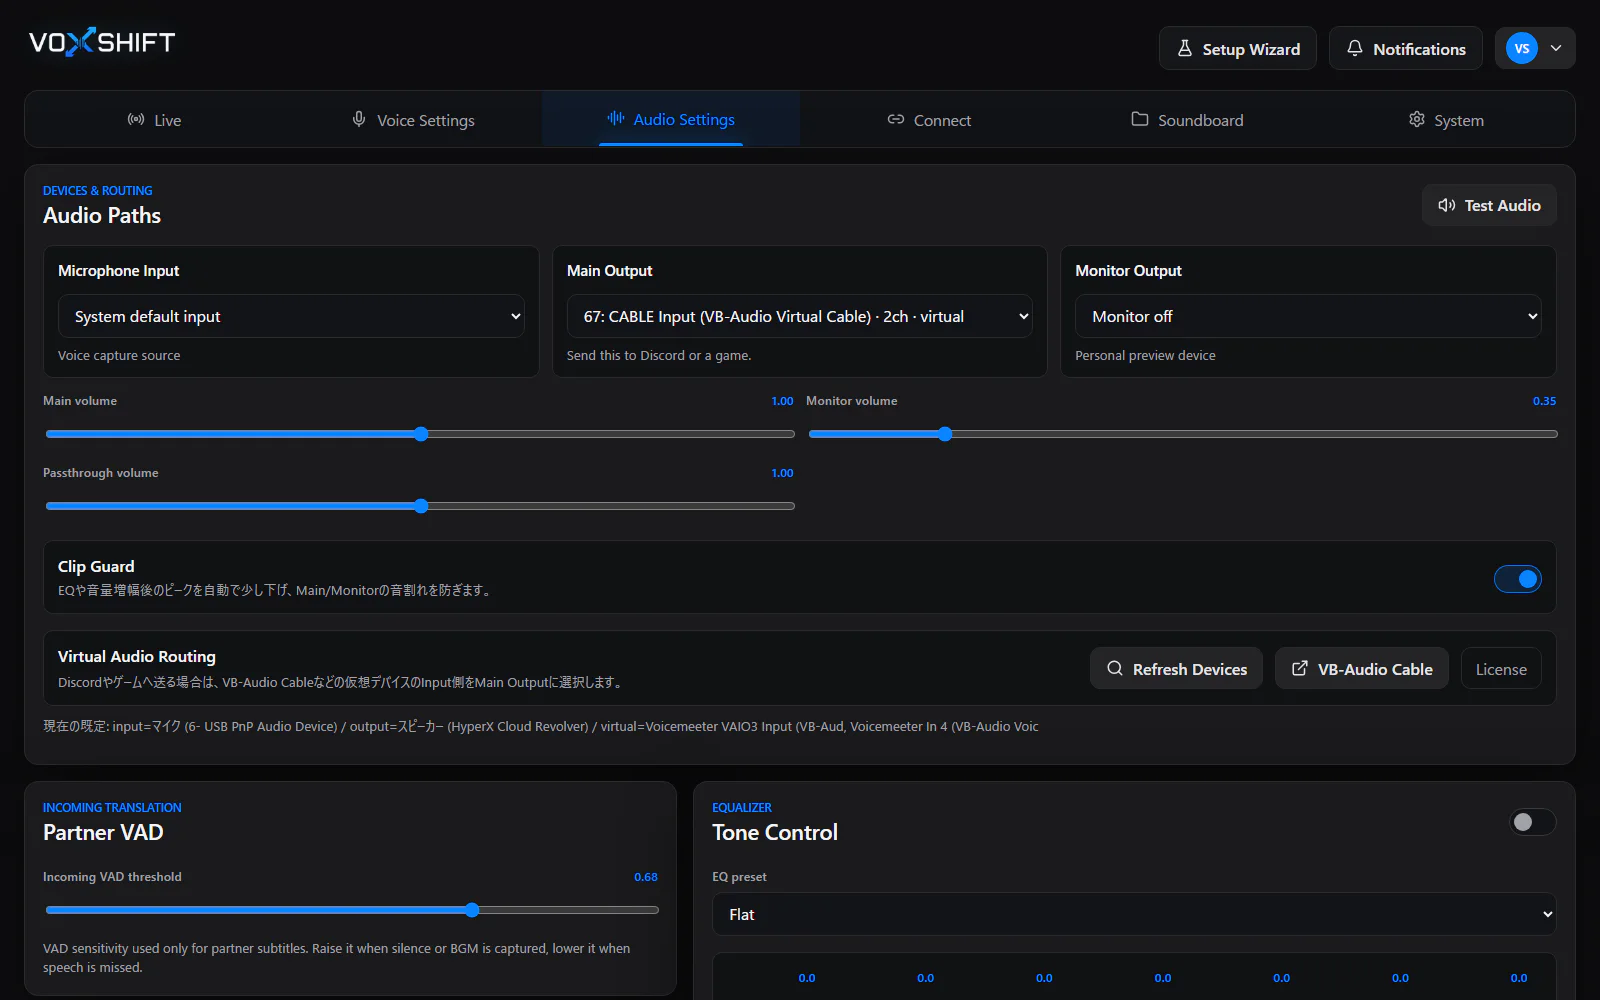Click the waveform icon for Audio Settings
The height and width of the screenshot is (1000, 1600).
tap(616, 118)
